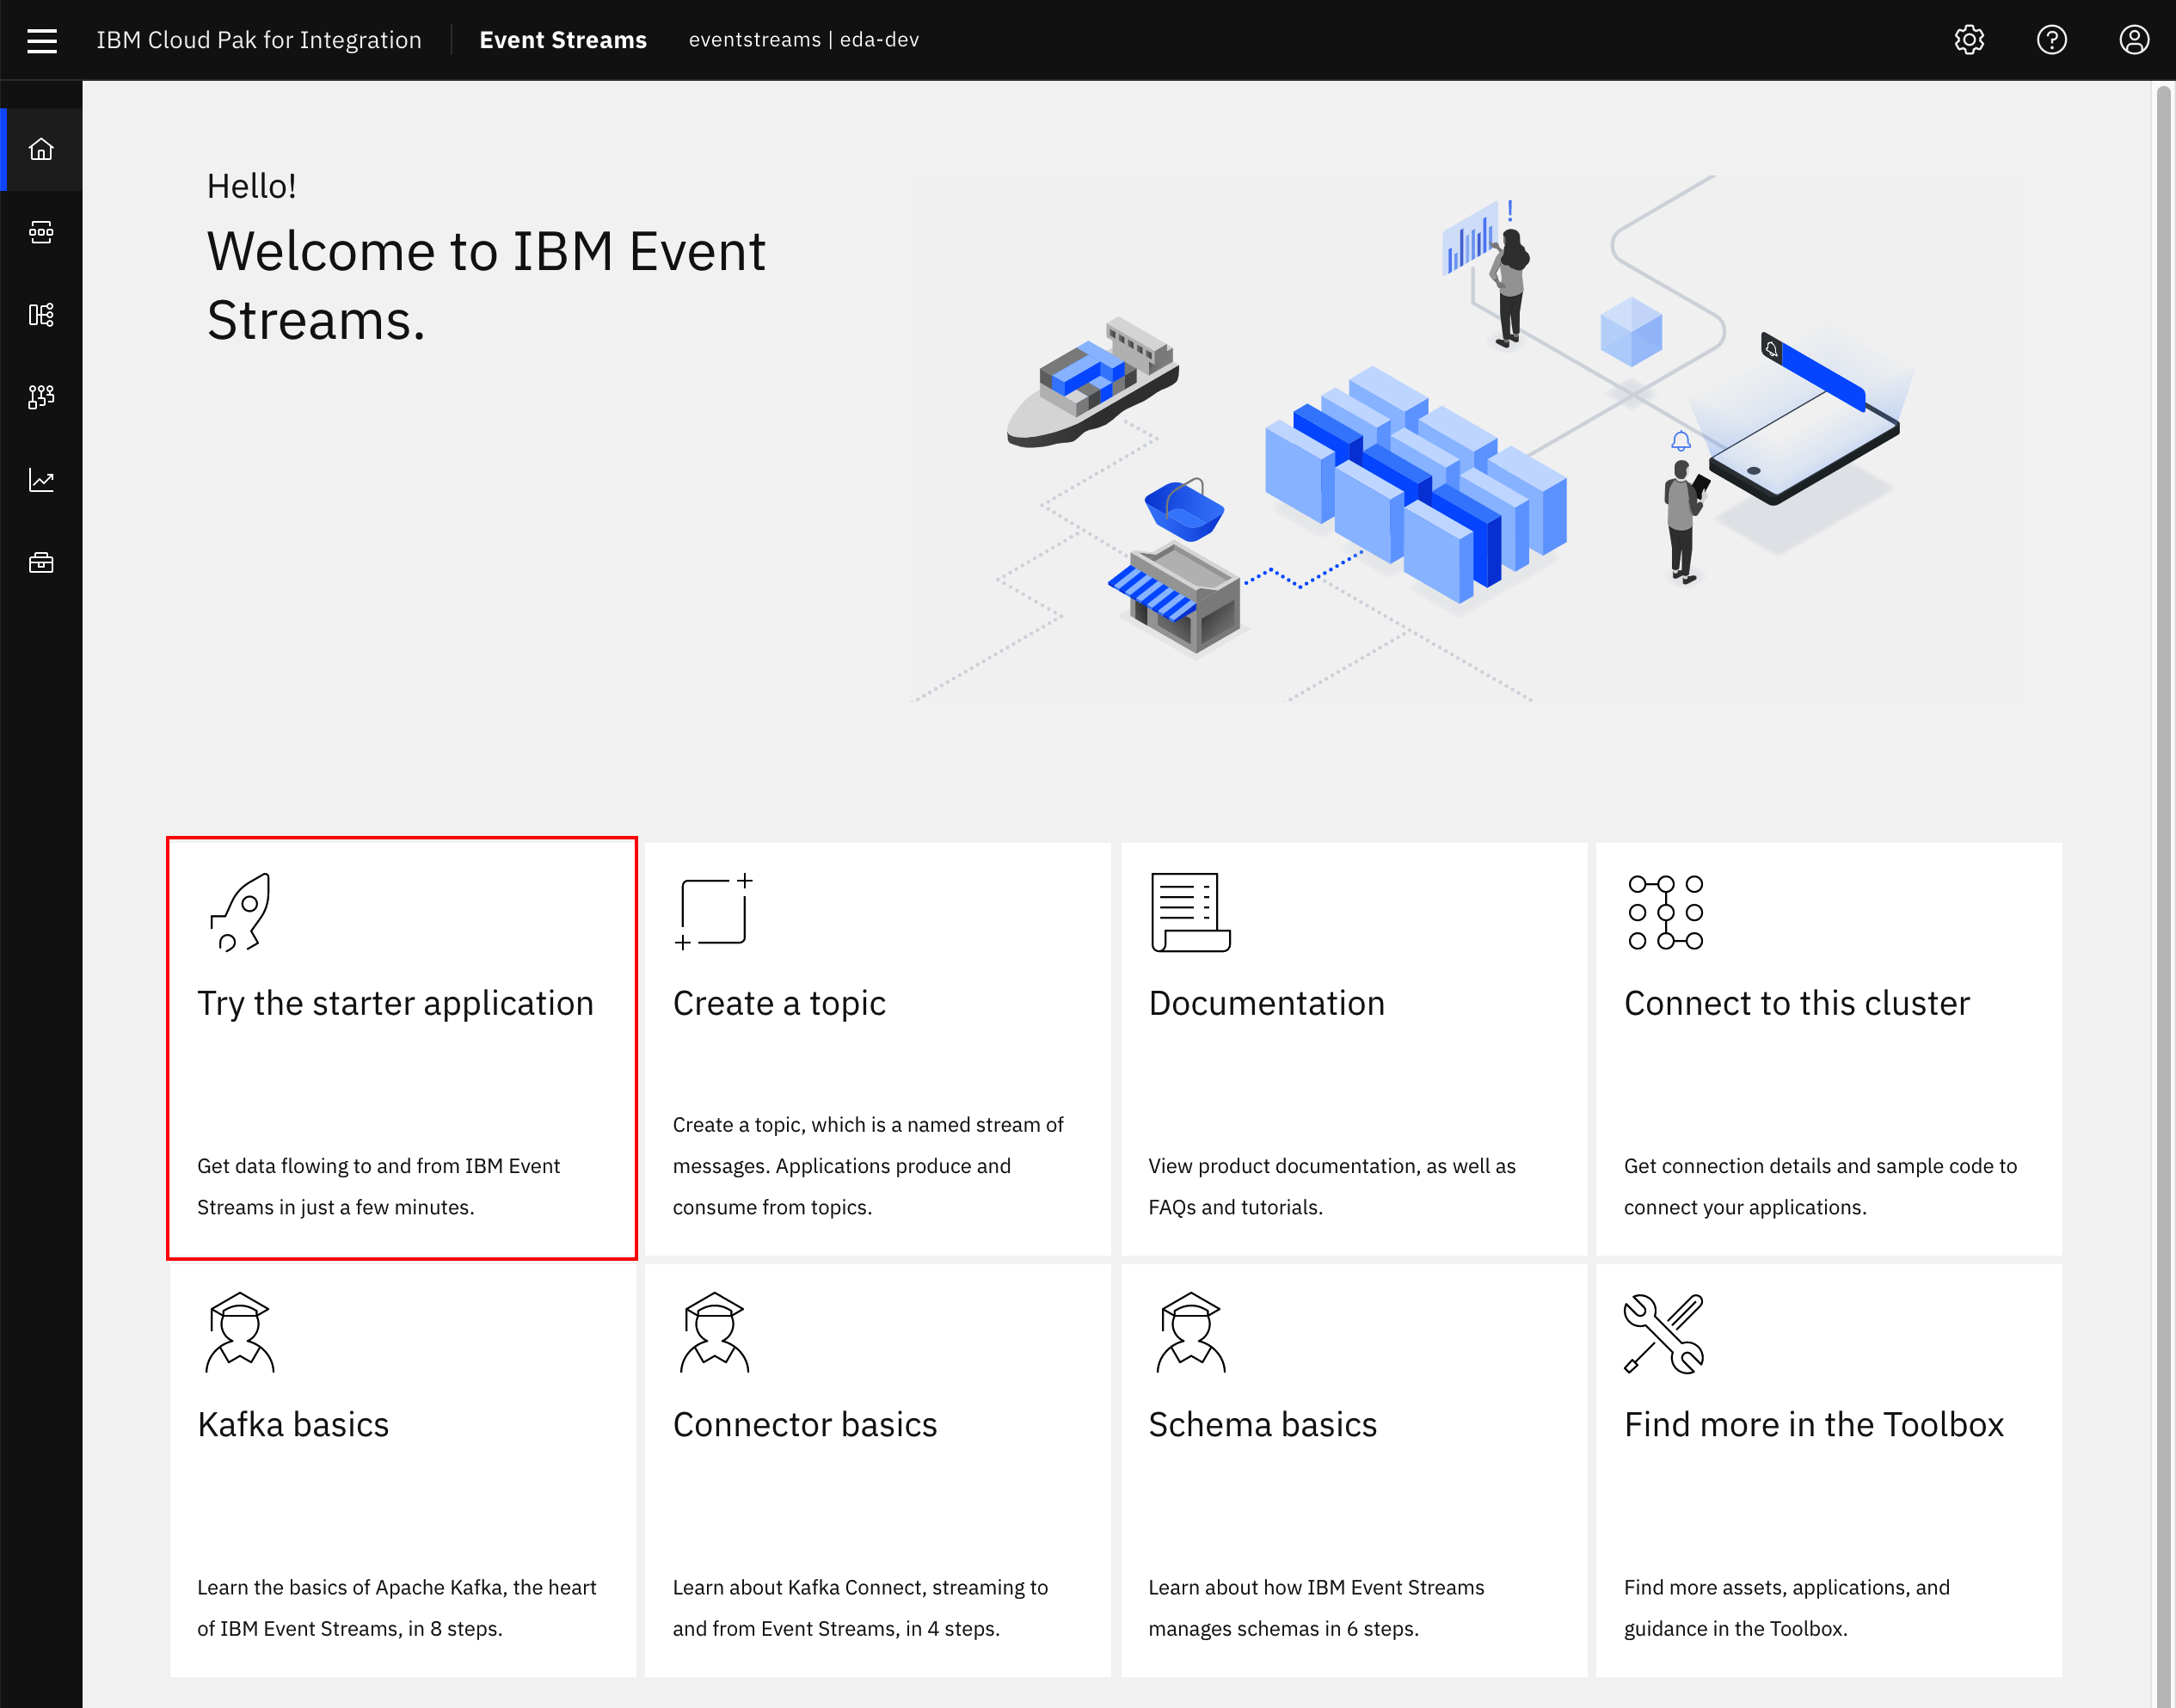The height and width of the screenshot is (1708, 2176).
Task: Open the Schema basics card title
Action: click(x=1262, y=1424)
